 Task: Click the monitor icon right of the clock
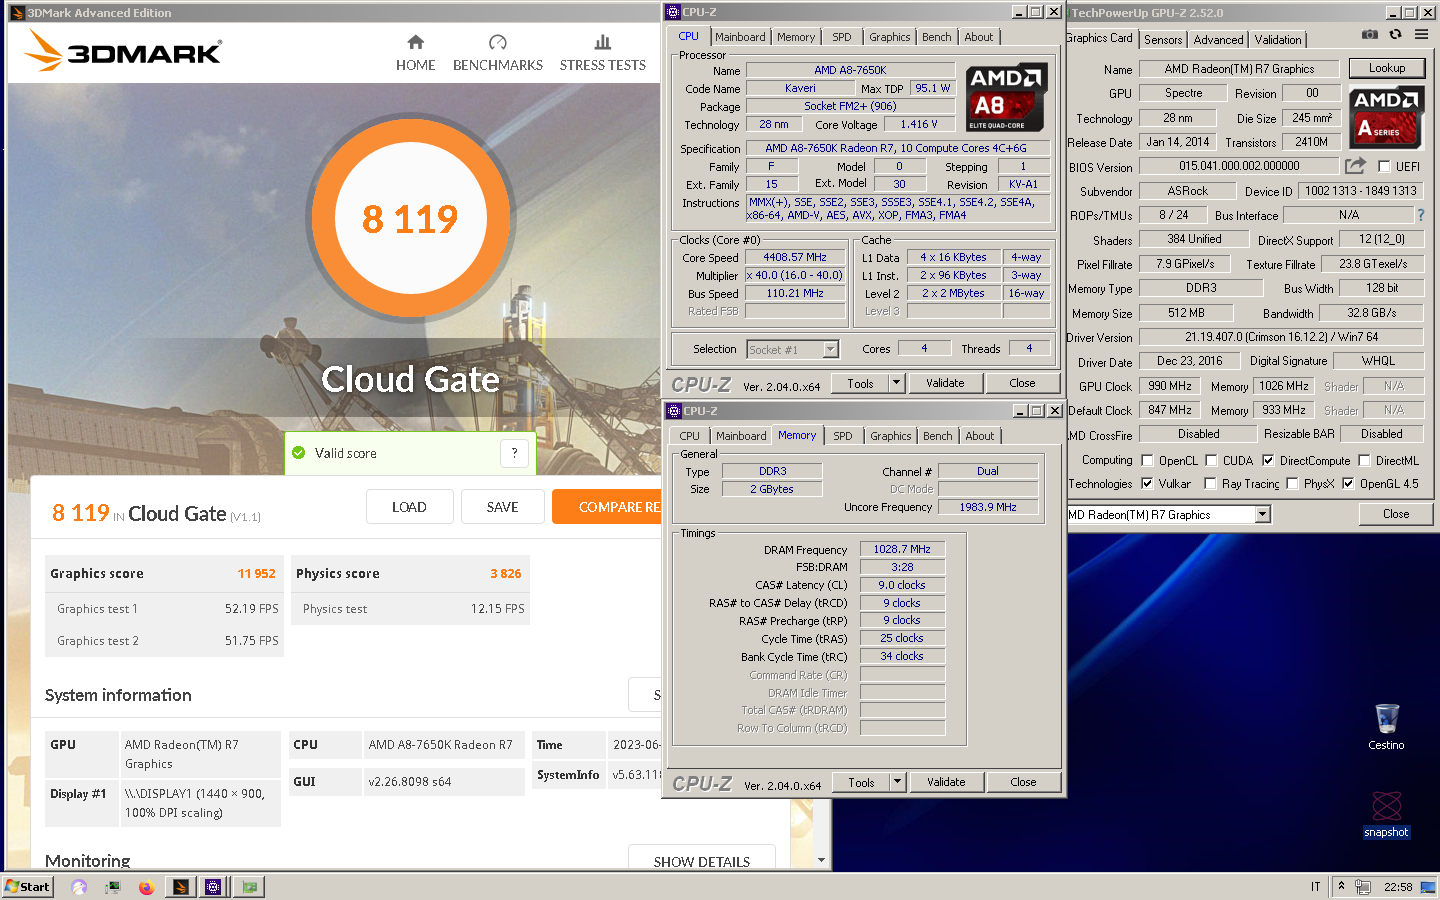(1427, 887)
